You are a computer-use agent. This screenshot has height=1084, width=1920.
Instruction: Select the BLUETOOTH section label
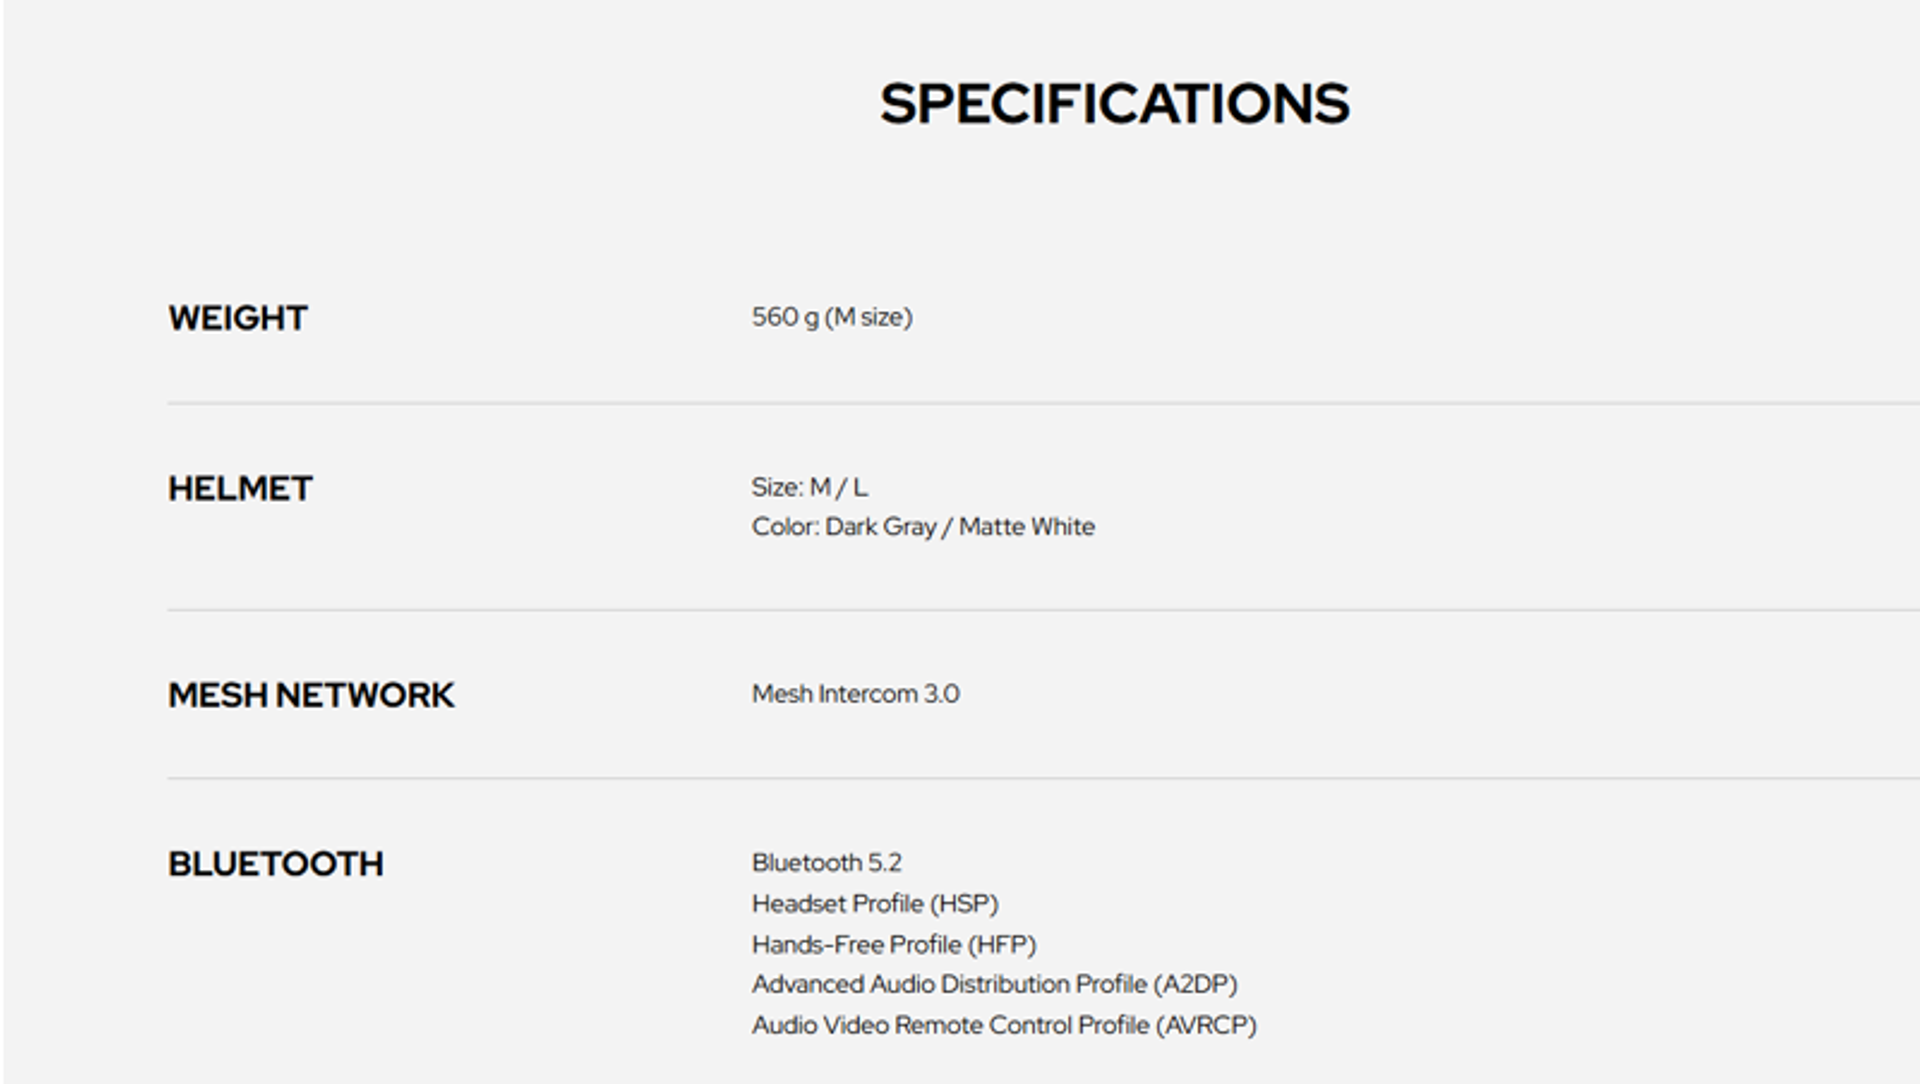pyautogui.click(x=275, y=864)
